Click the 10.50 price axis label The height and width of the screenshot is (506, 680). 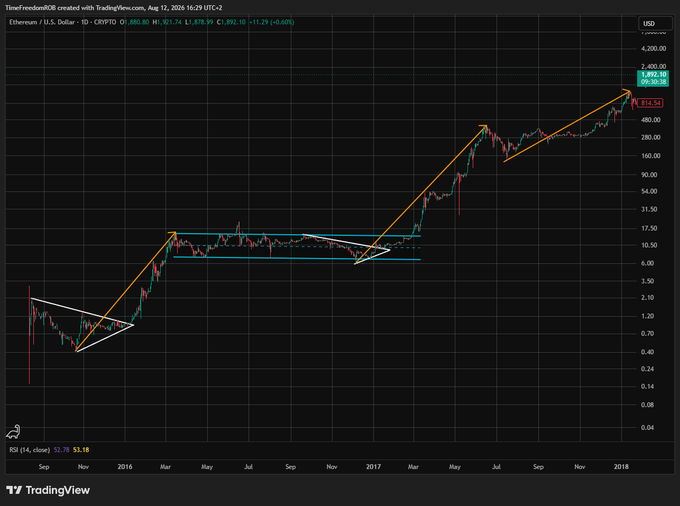[x=649, y=245]
